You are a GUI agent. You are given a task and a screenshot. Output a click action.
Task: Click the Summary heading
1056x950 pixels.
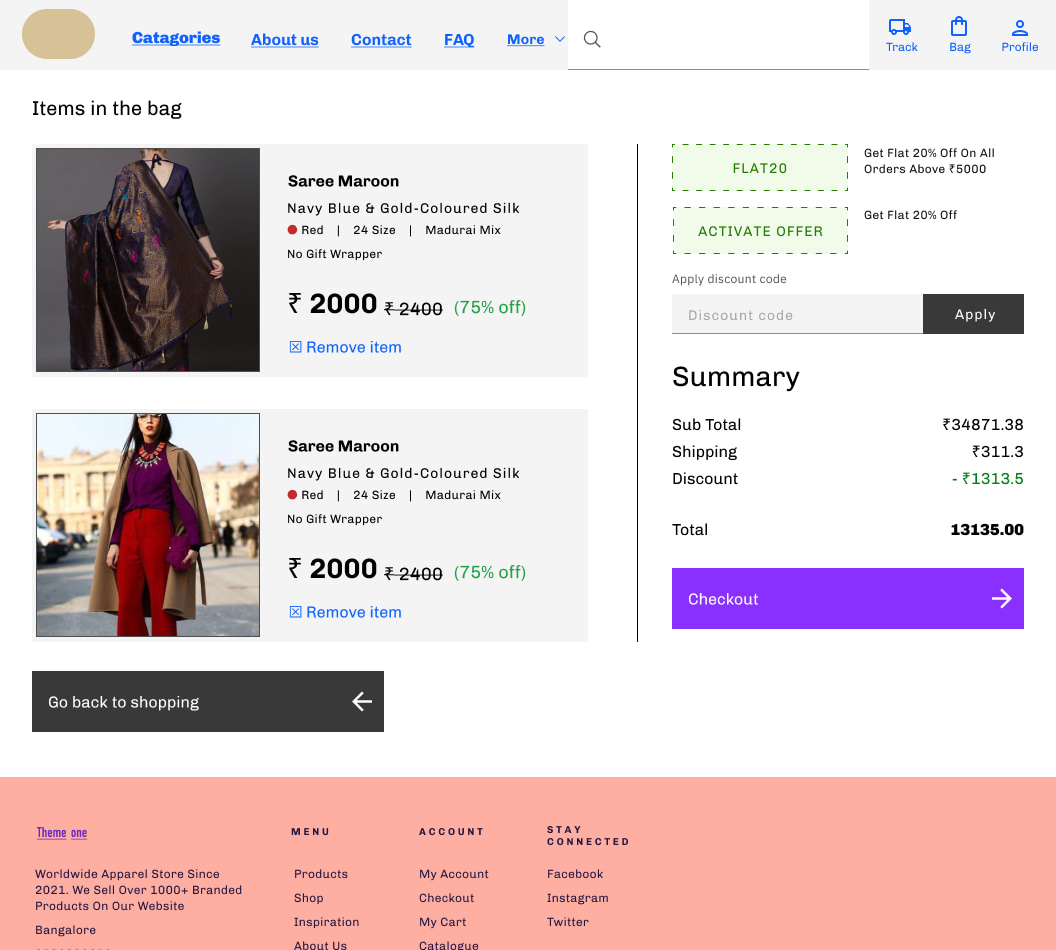tap(735, 377)
